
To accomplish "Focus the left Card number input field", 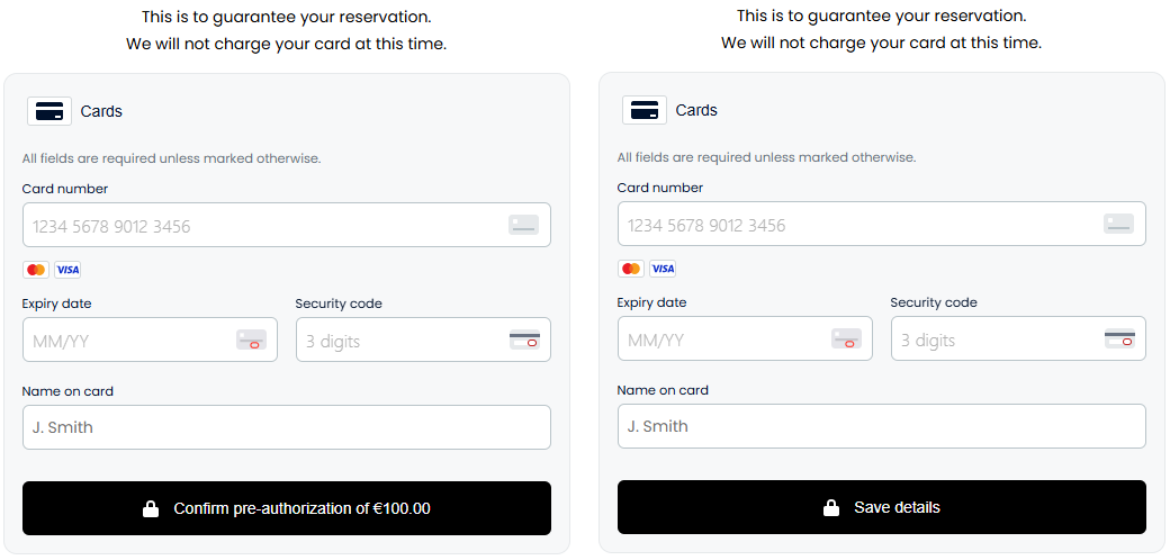I will pos(287,225).
